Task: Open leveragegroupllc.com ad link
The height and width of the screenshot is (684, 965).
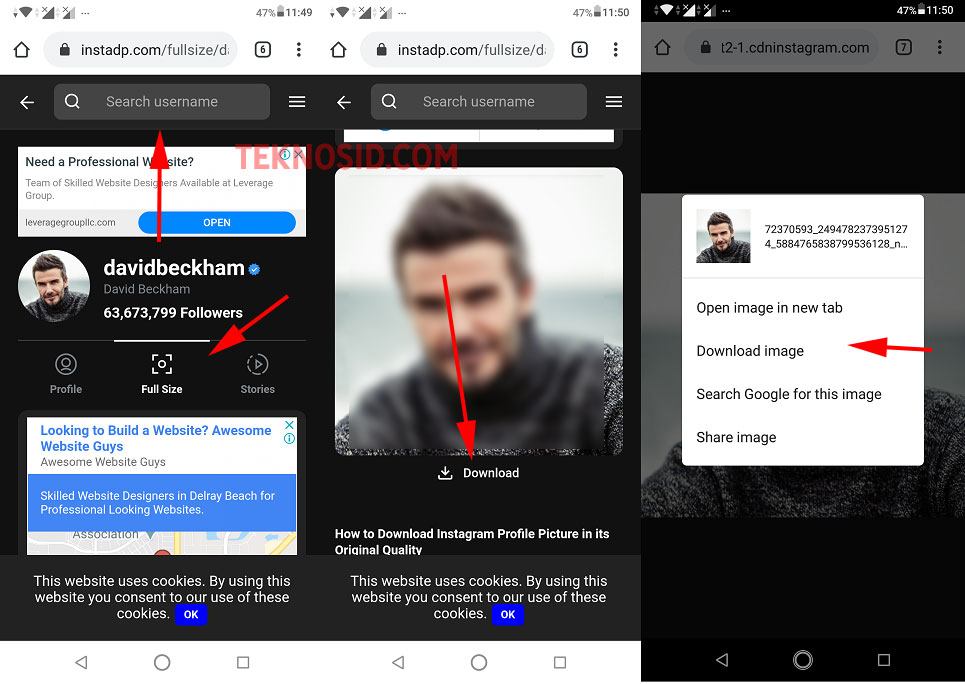Action: [70, 222]
